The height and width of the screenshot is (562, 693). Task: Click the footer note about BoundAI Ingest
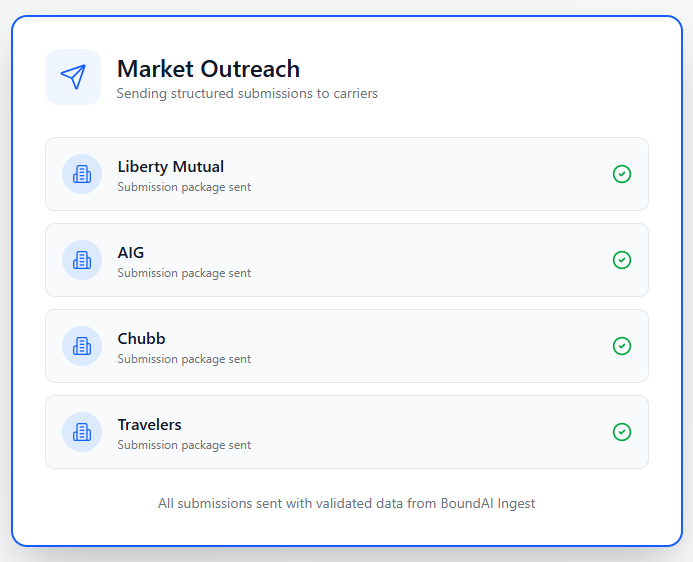click(346, 503)
